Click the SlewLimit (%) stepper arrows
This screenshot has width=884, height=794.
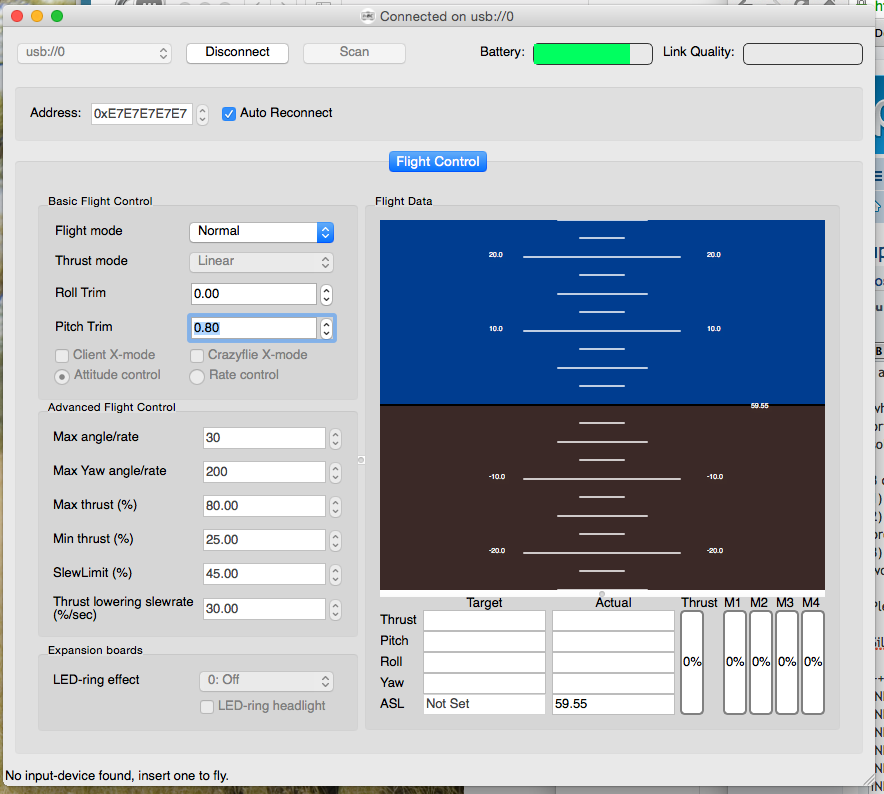click(x=335, y=574)
